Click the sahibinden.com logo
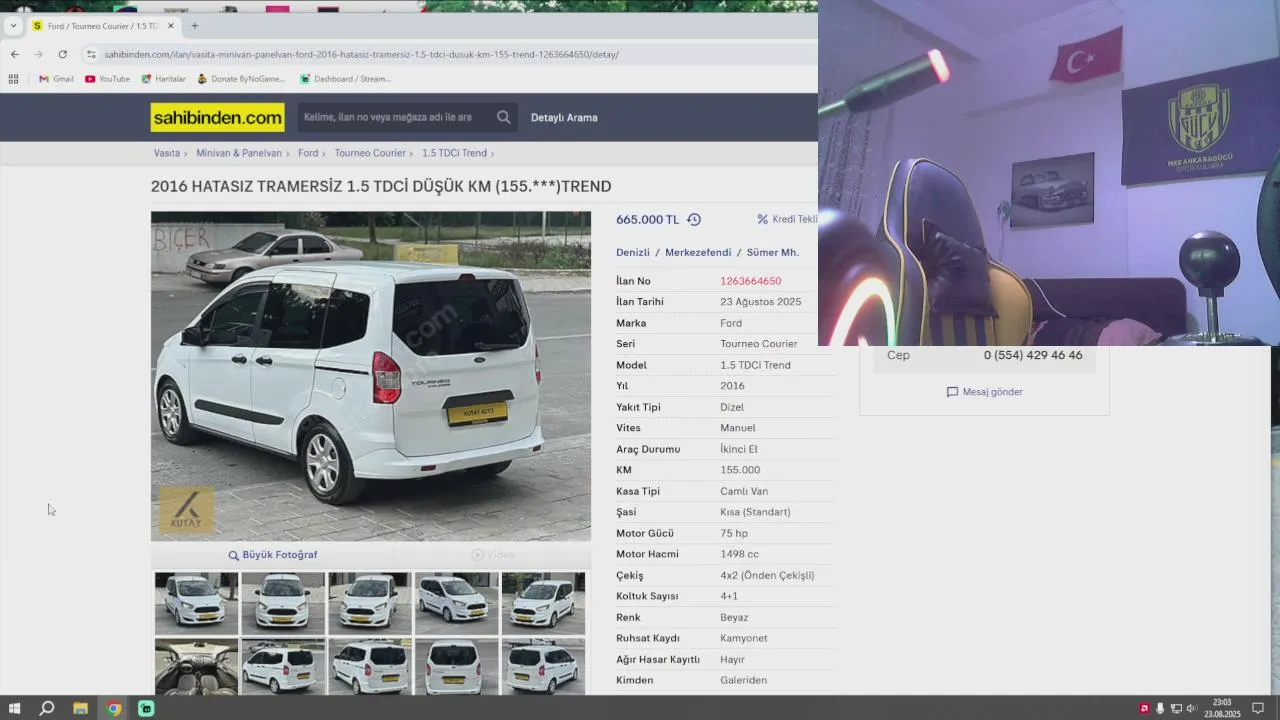Screen dimensions: 1280x720 coord(218,118)
